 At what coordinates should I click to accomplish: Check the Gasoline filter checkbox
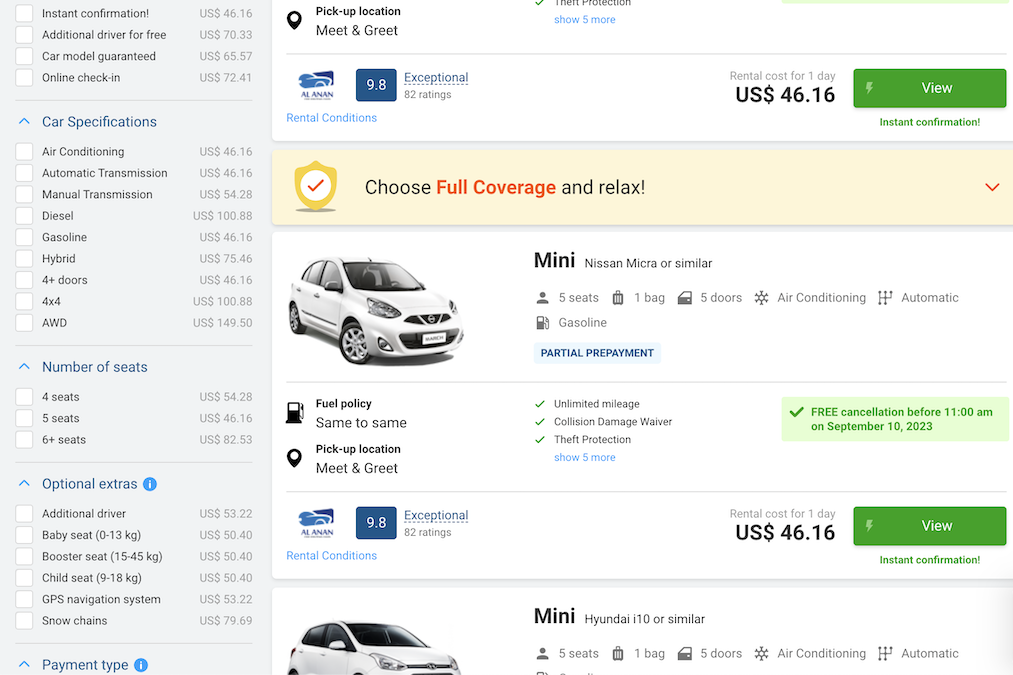point(24,237)
